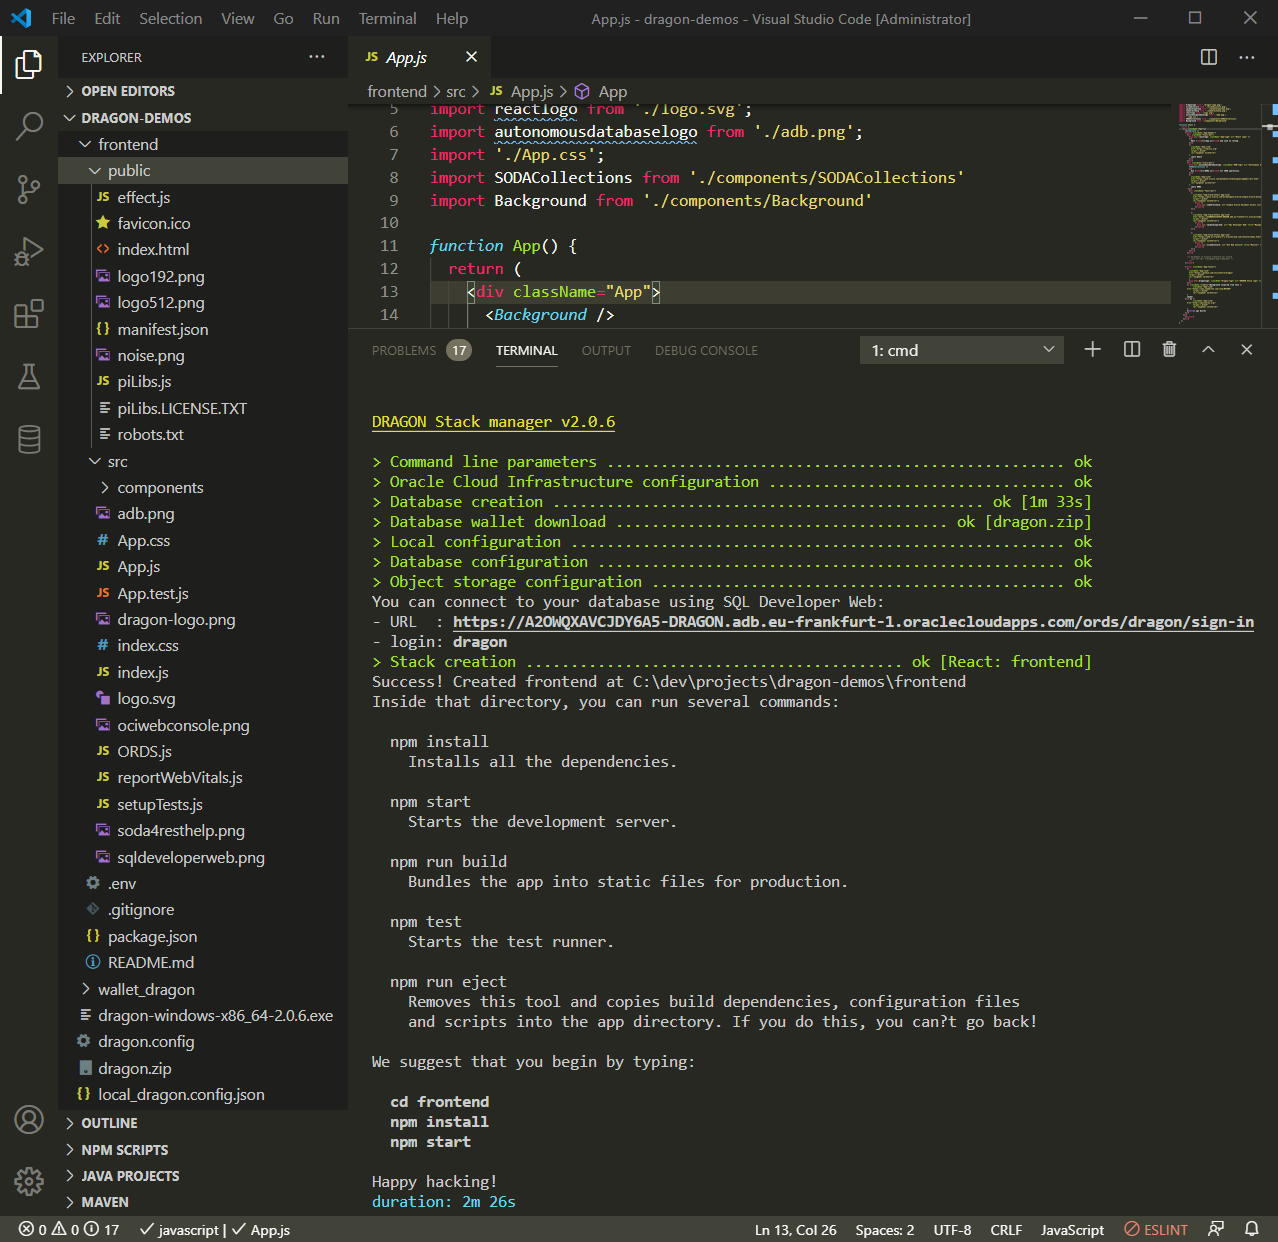
Task: Open the Extensions view
Action: tap(28, 313)
